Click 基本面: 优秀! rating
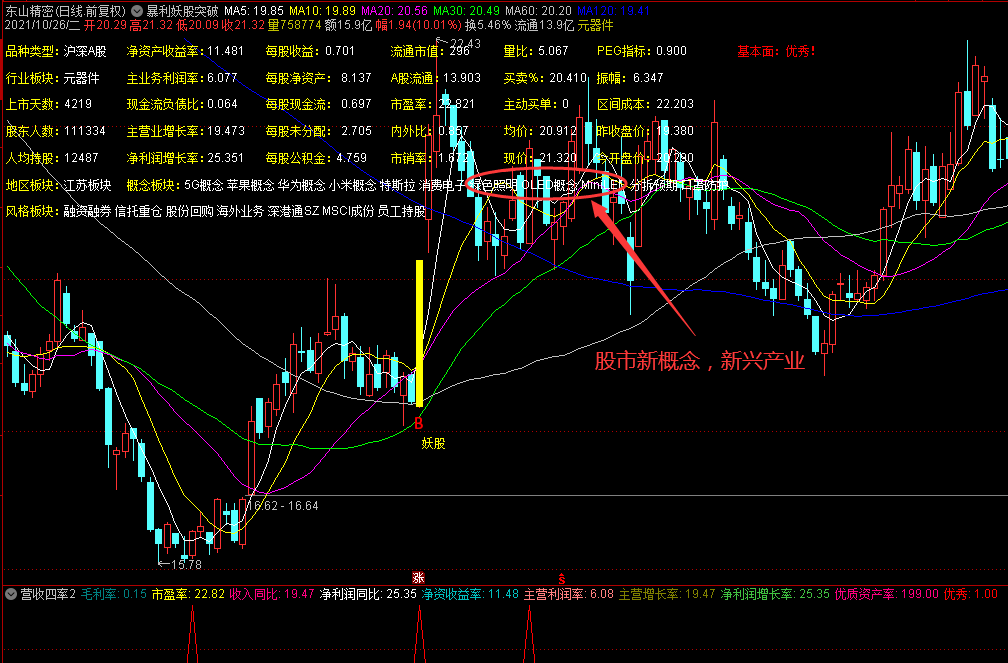 777,51
